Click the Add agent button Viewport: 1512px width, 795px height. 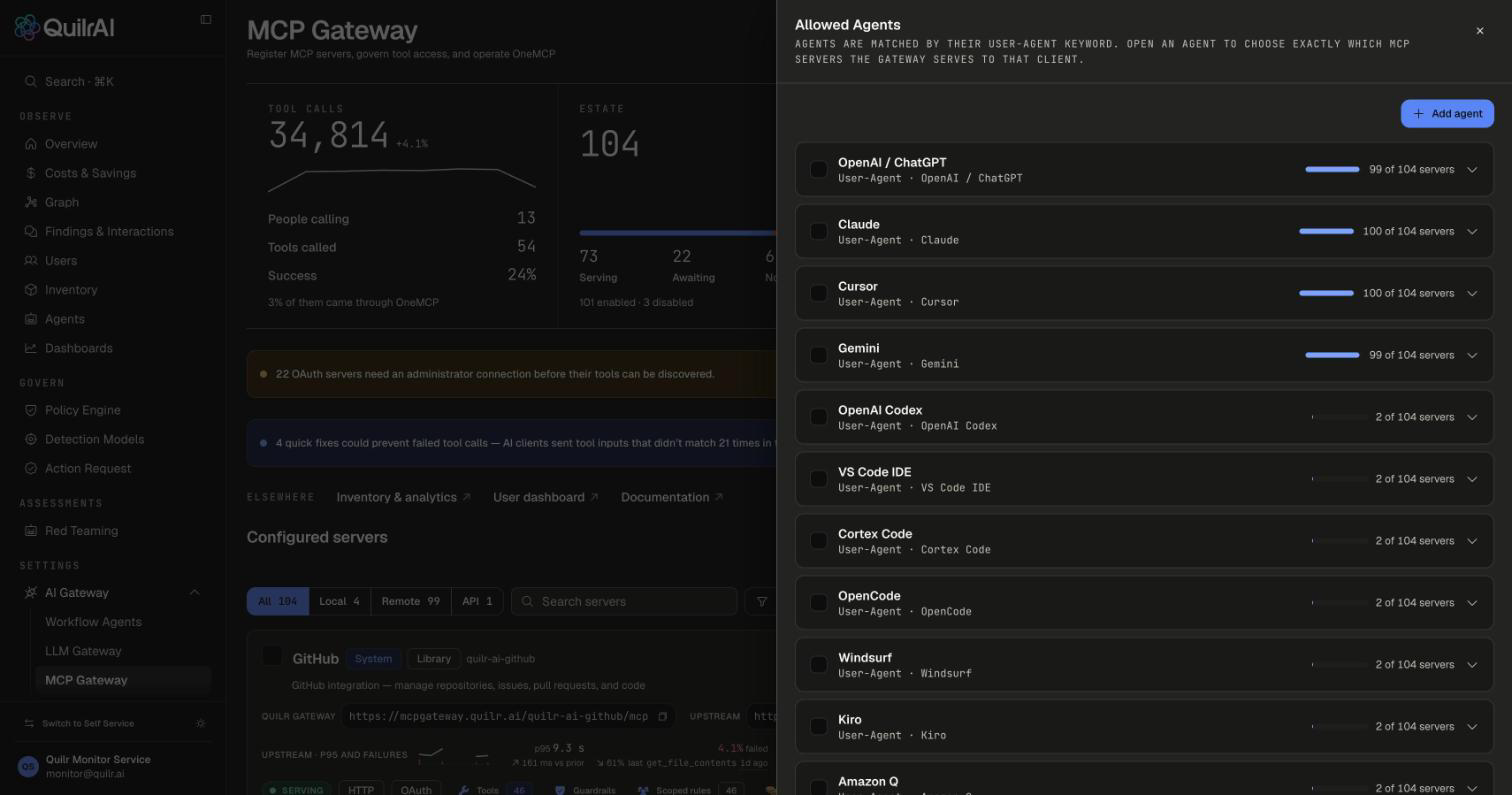point(1447,114)
